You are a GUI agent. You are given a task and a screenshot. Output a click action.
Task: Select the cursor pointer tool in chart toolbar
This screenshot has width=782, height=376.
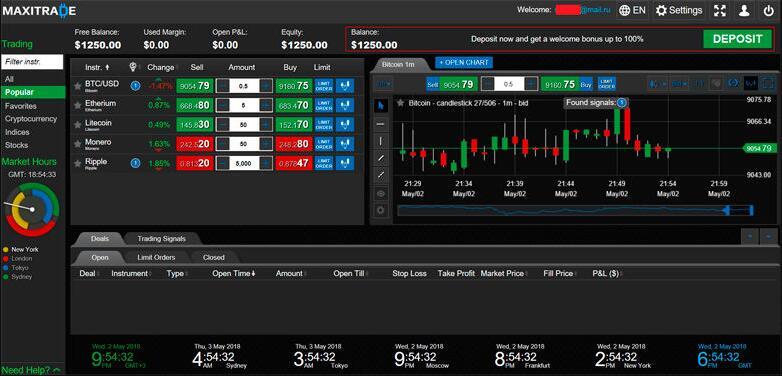381,106
